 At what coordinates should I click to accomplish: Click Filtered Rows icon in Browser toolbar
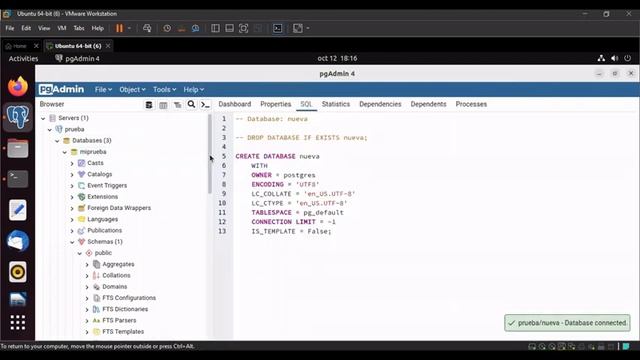(178, 105)
